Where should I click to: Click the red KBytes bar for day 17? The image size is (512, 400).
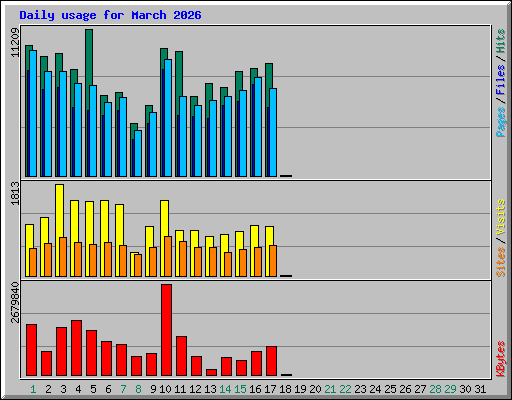point(271,361)
